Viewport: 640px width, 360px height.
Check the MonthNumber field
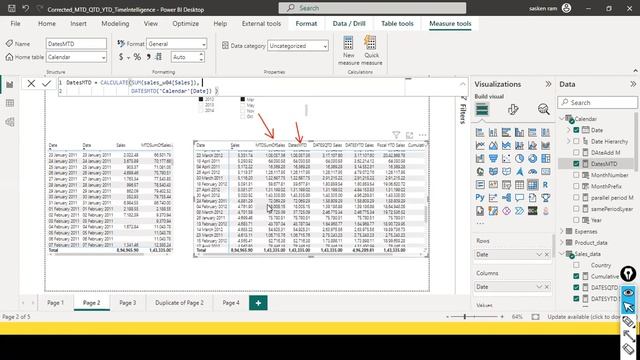(x=576, y=175)
